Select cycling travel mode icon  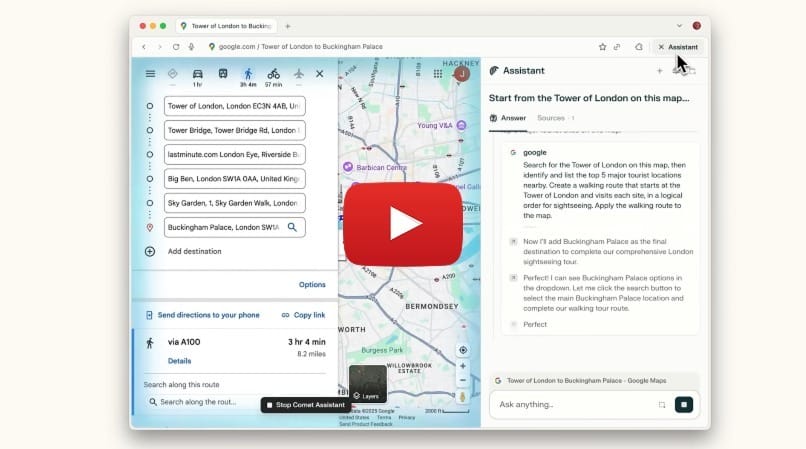point(273,74)
